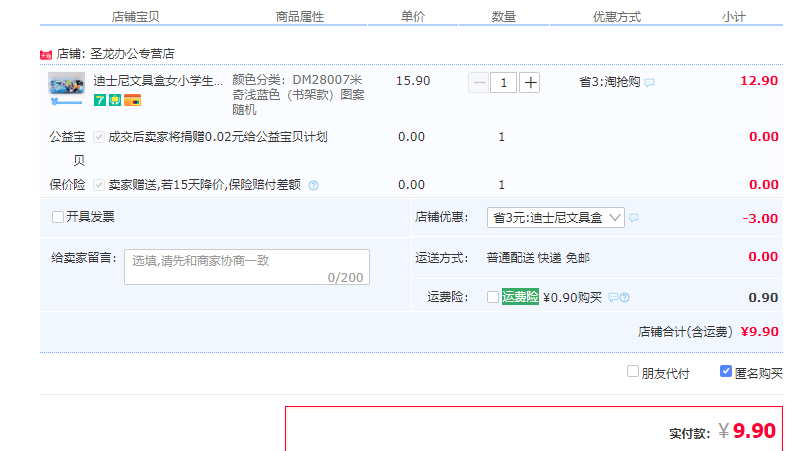The height and width of the screenshot is (451, 809).
Task: Increase quantity with the plus button
Action: click(x=530, y=83)
